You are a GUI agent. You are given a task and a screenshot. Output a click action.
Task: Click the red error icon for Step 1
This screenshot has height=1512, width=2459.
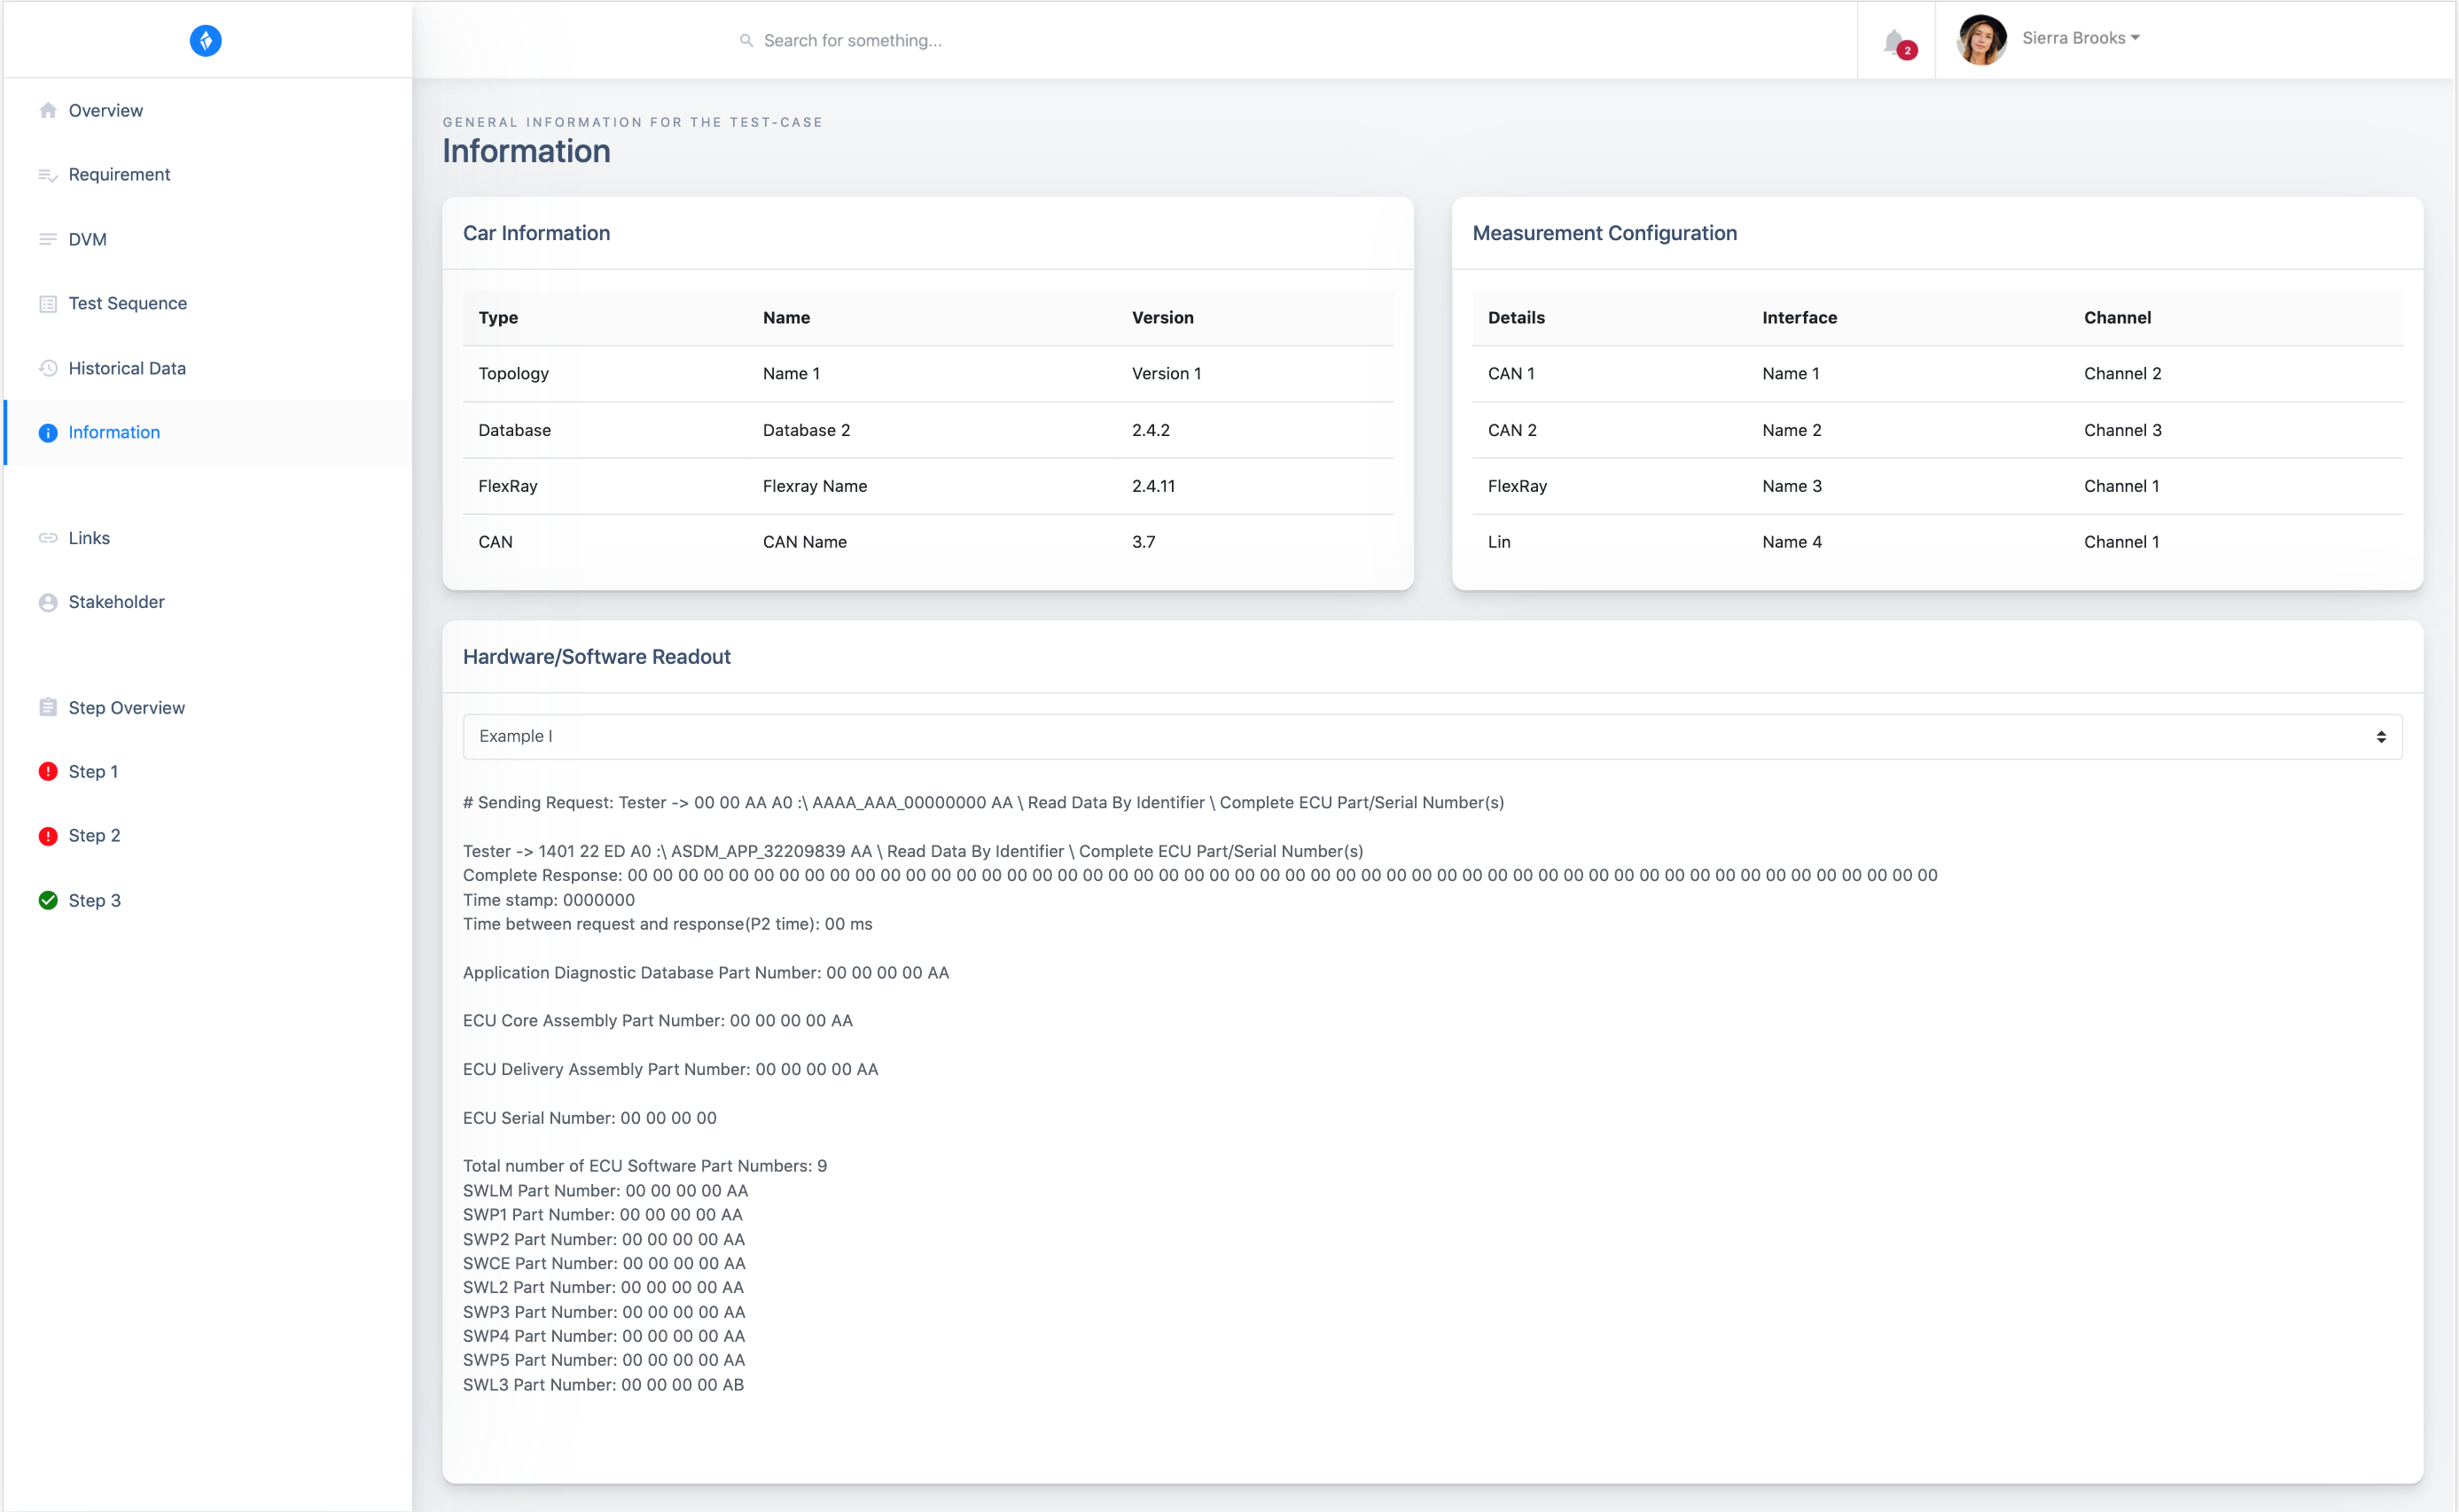[x=47, y=771]
